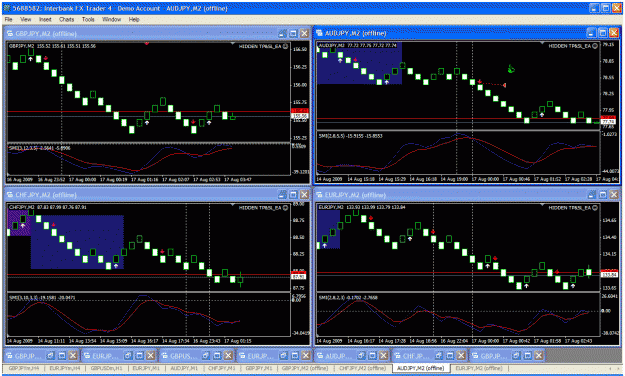The height and width of the screenshot is (376, 625).
Task: Maximize the GBPJPY,M2 chart window
Action: 293,33
